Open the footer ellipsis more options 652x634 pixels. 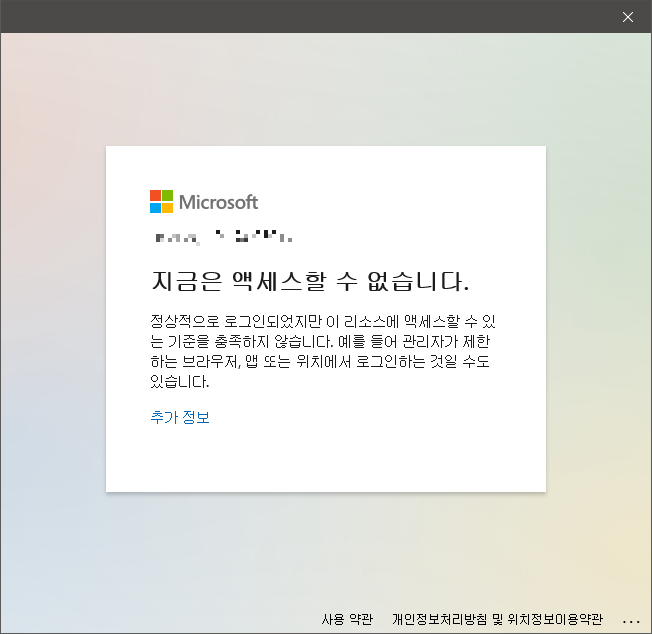pyautogui.click(x=631, y=622)
